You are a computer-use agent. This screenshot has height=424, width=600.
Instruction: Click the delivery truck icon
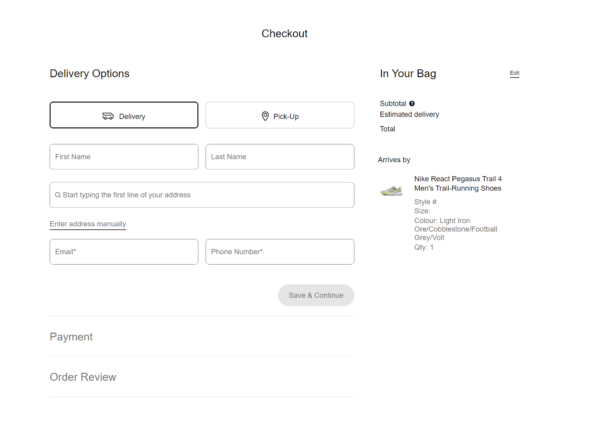click(x=109, y=116)
